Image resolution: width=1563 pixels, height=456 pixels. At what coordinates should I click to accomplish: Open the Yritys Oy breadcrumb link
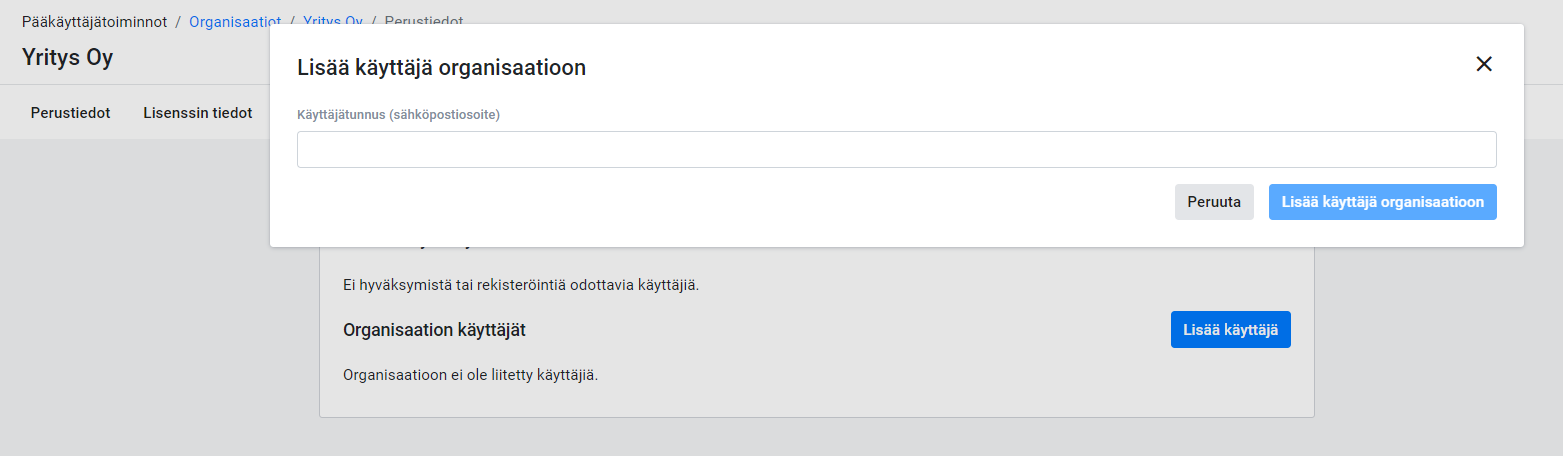coord(332,20)
